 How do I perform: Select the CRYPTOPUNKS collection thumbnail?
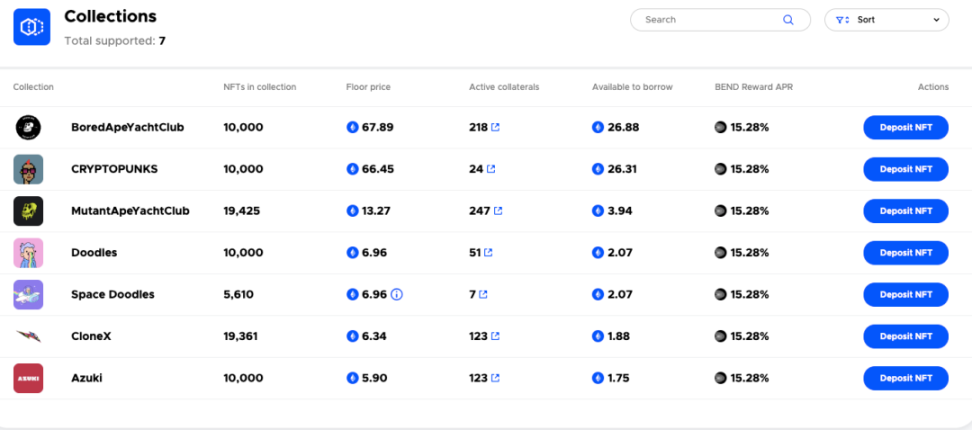(x=28, y=169)
